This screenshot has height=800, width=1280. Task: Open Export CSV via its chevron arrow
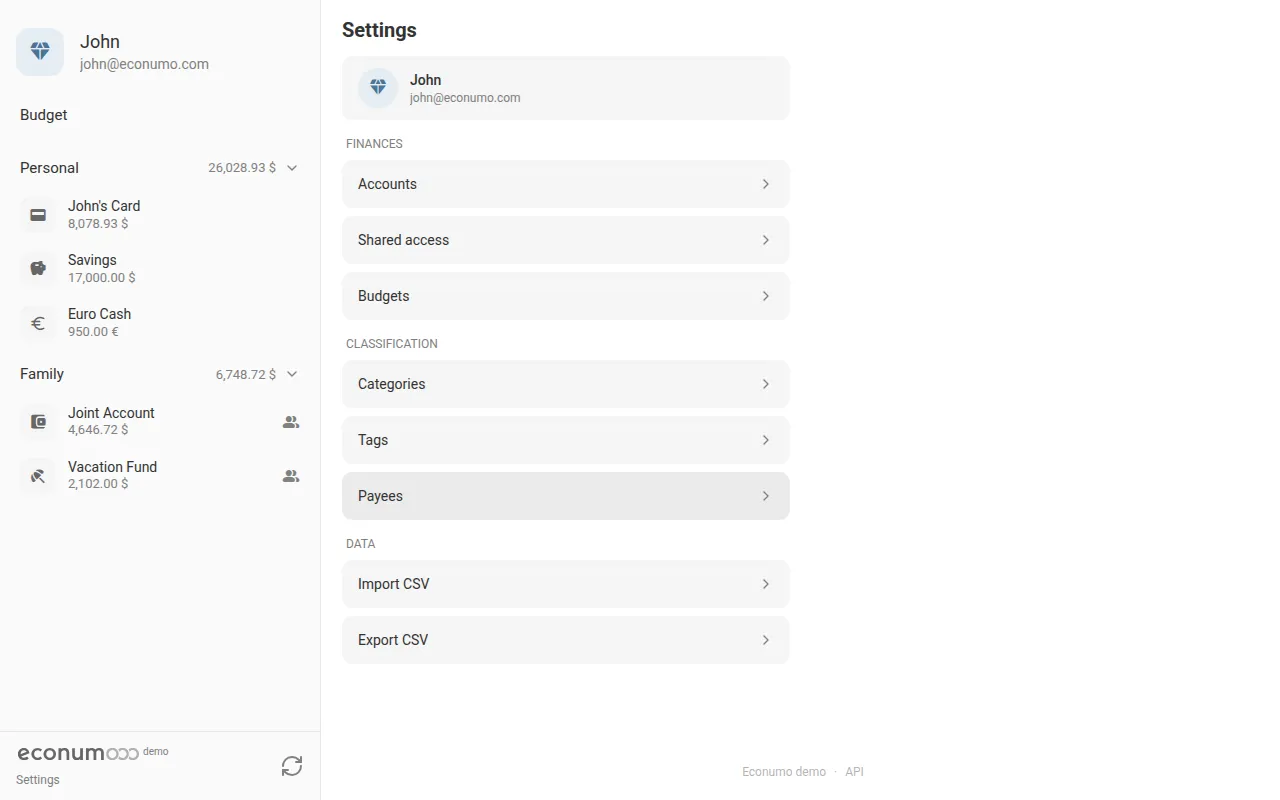tap(766, 640)
